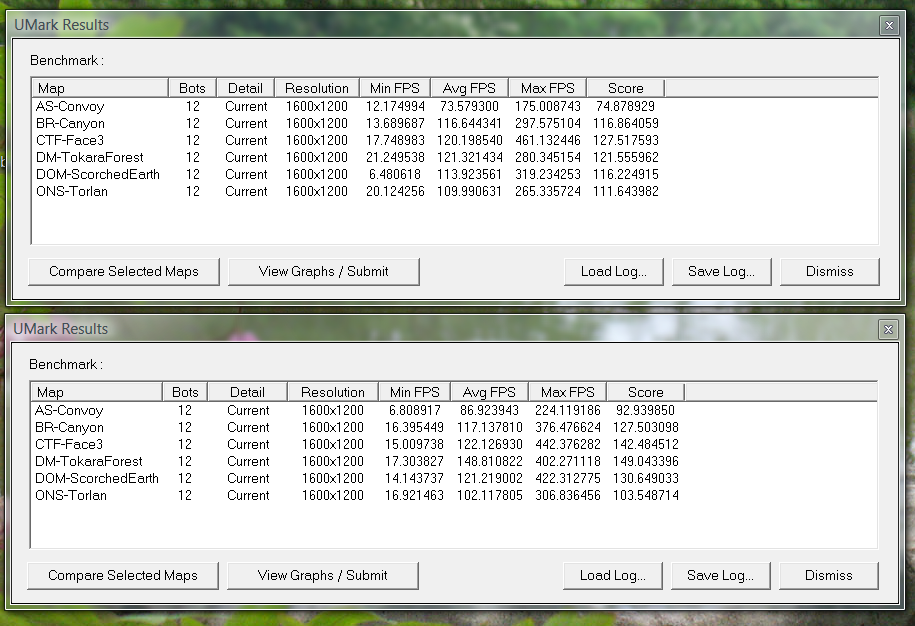Select ONS-Torlan row in lower table
915x626 pixels.
click(357, 495)
